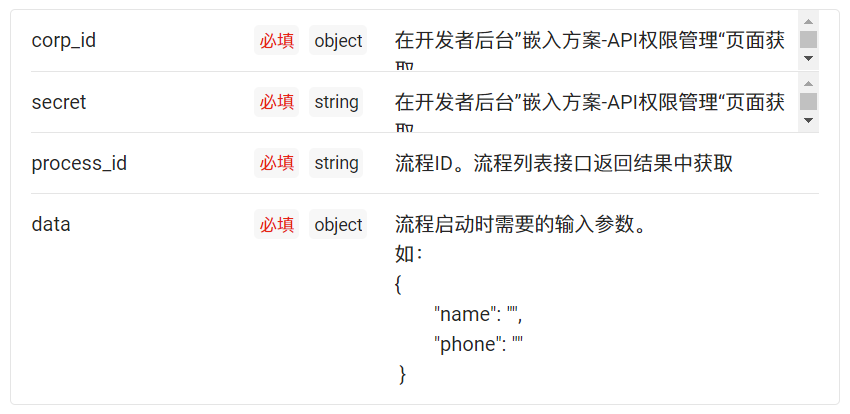The width and height of the screenshot is (850, 414).
Task: Click scroll up arrow in corp_id description
Action: tap(808, 22)
